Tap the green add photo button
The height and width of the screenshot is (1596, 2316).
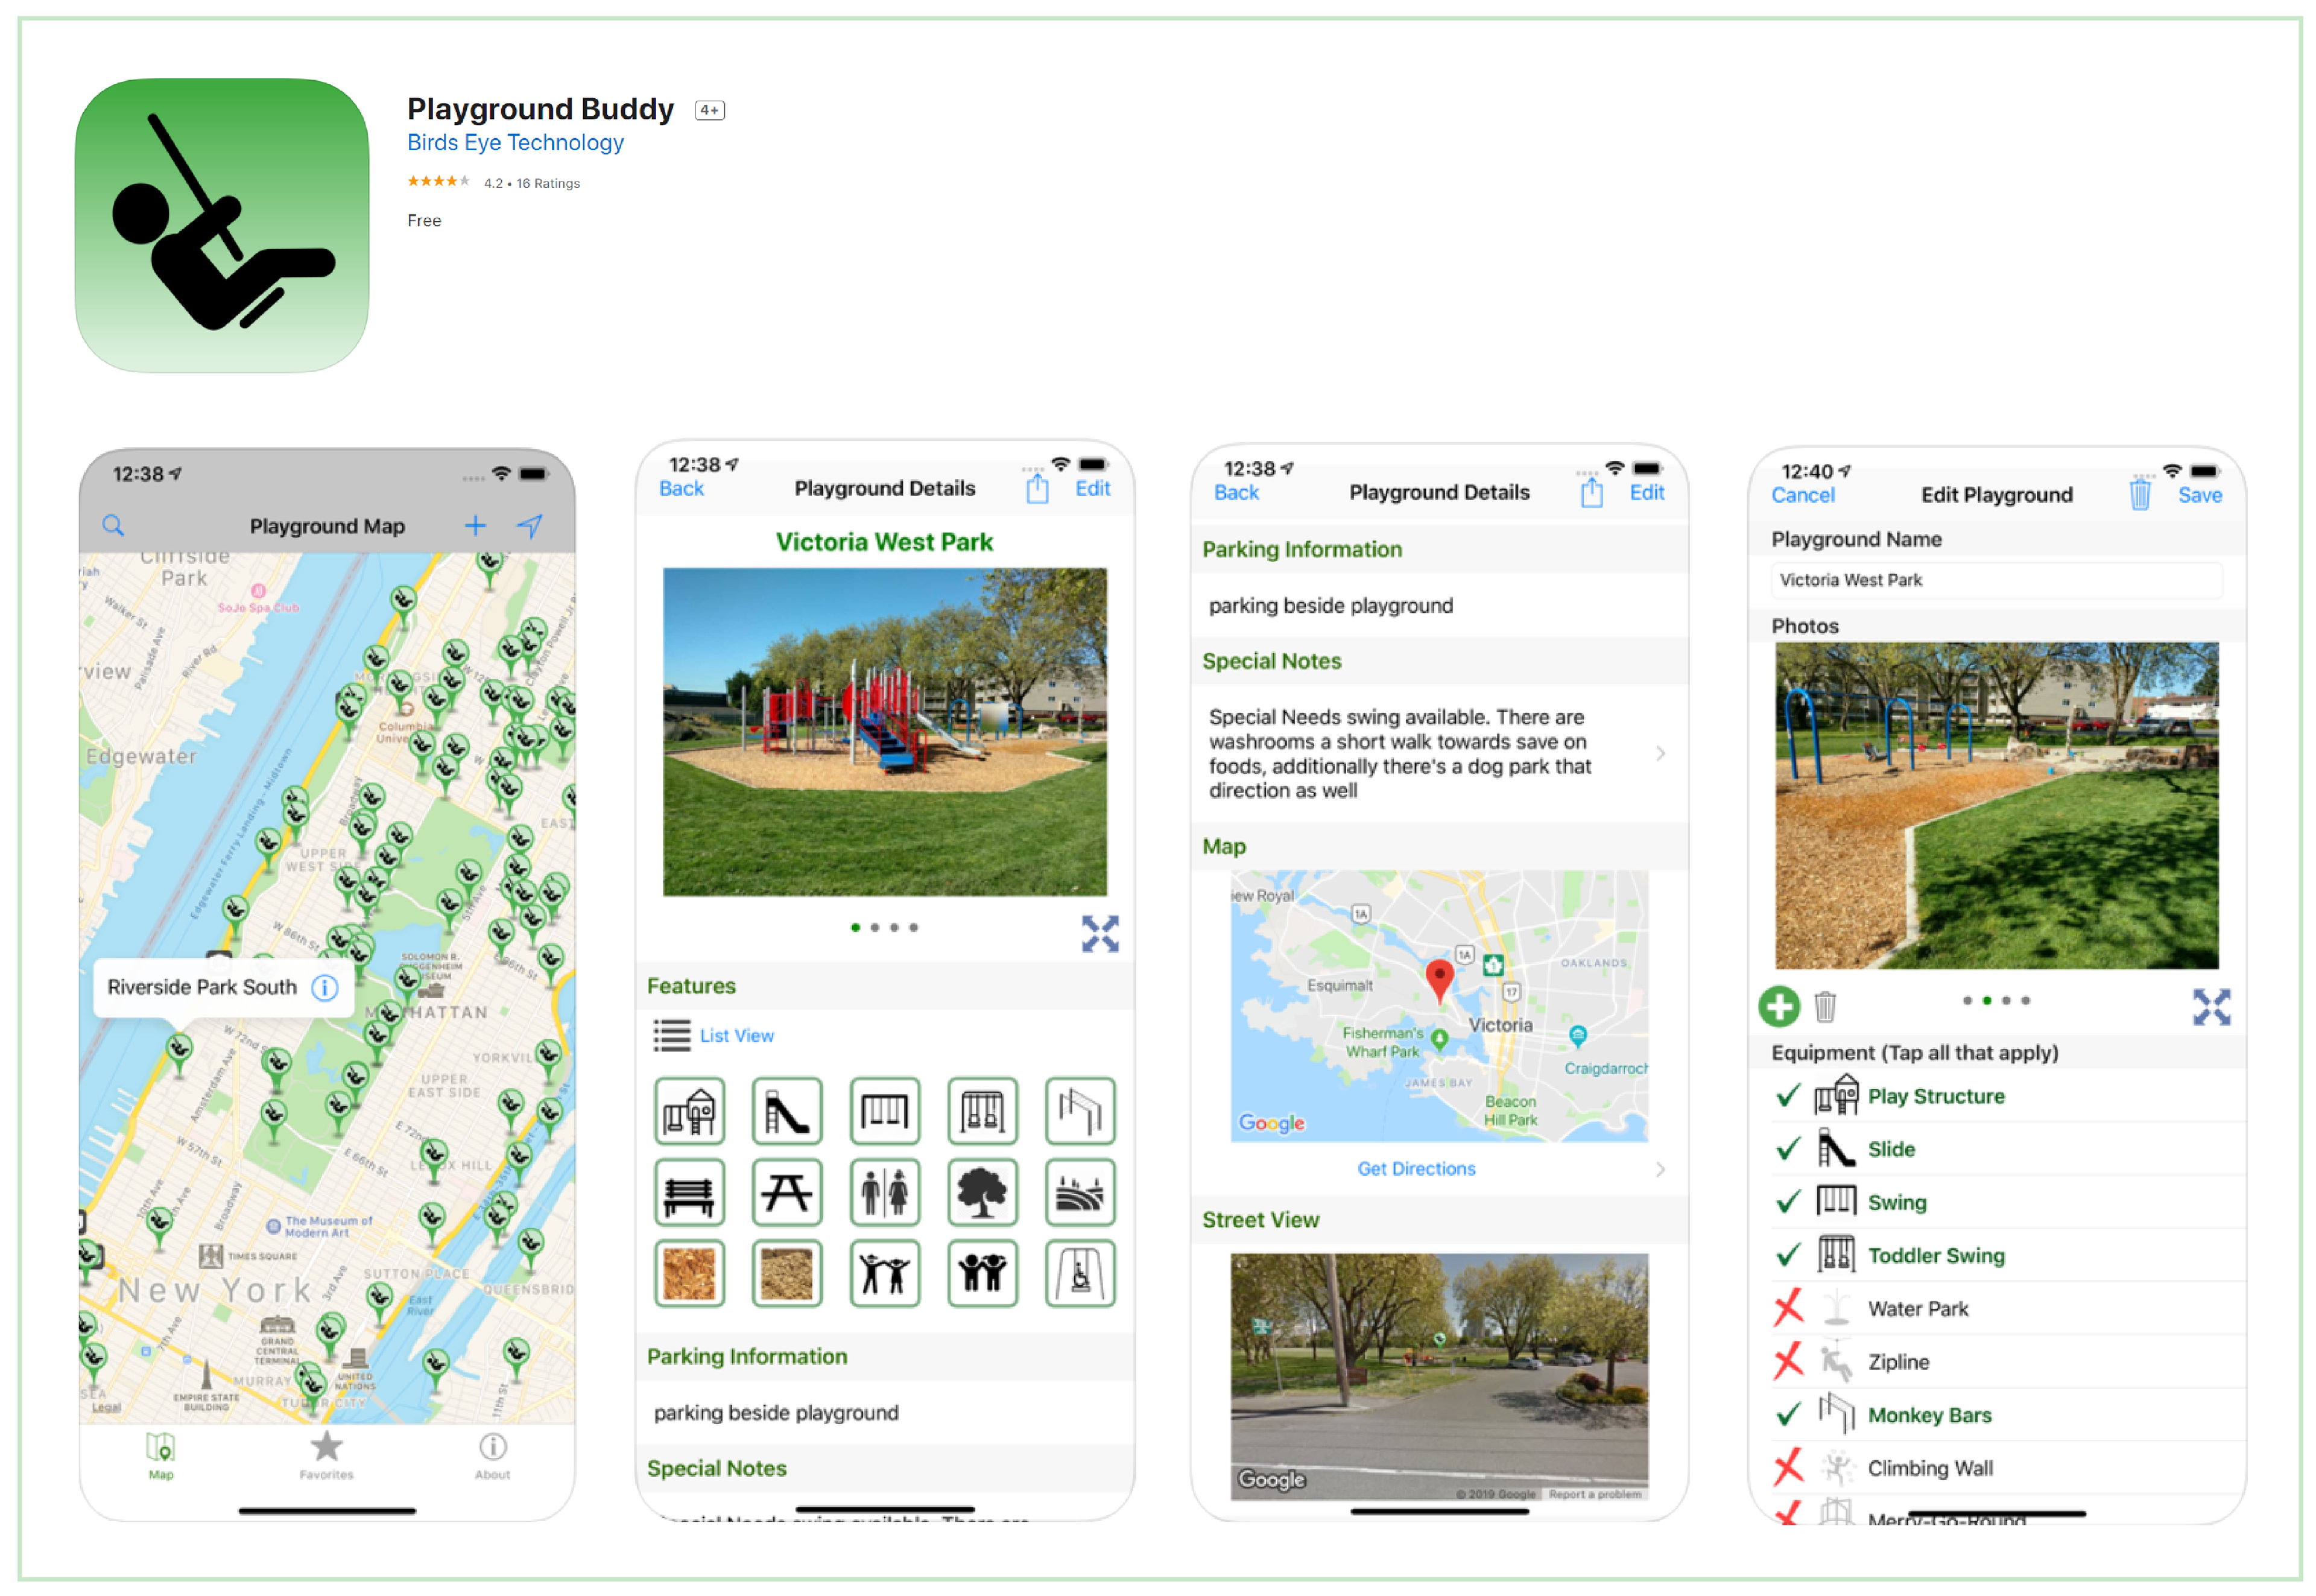(1779, 1007)
